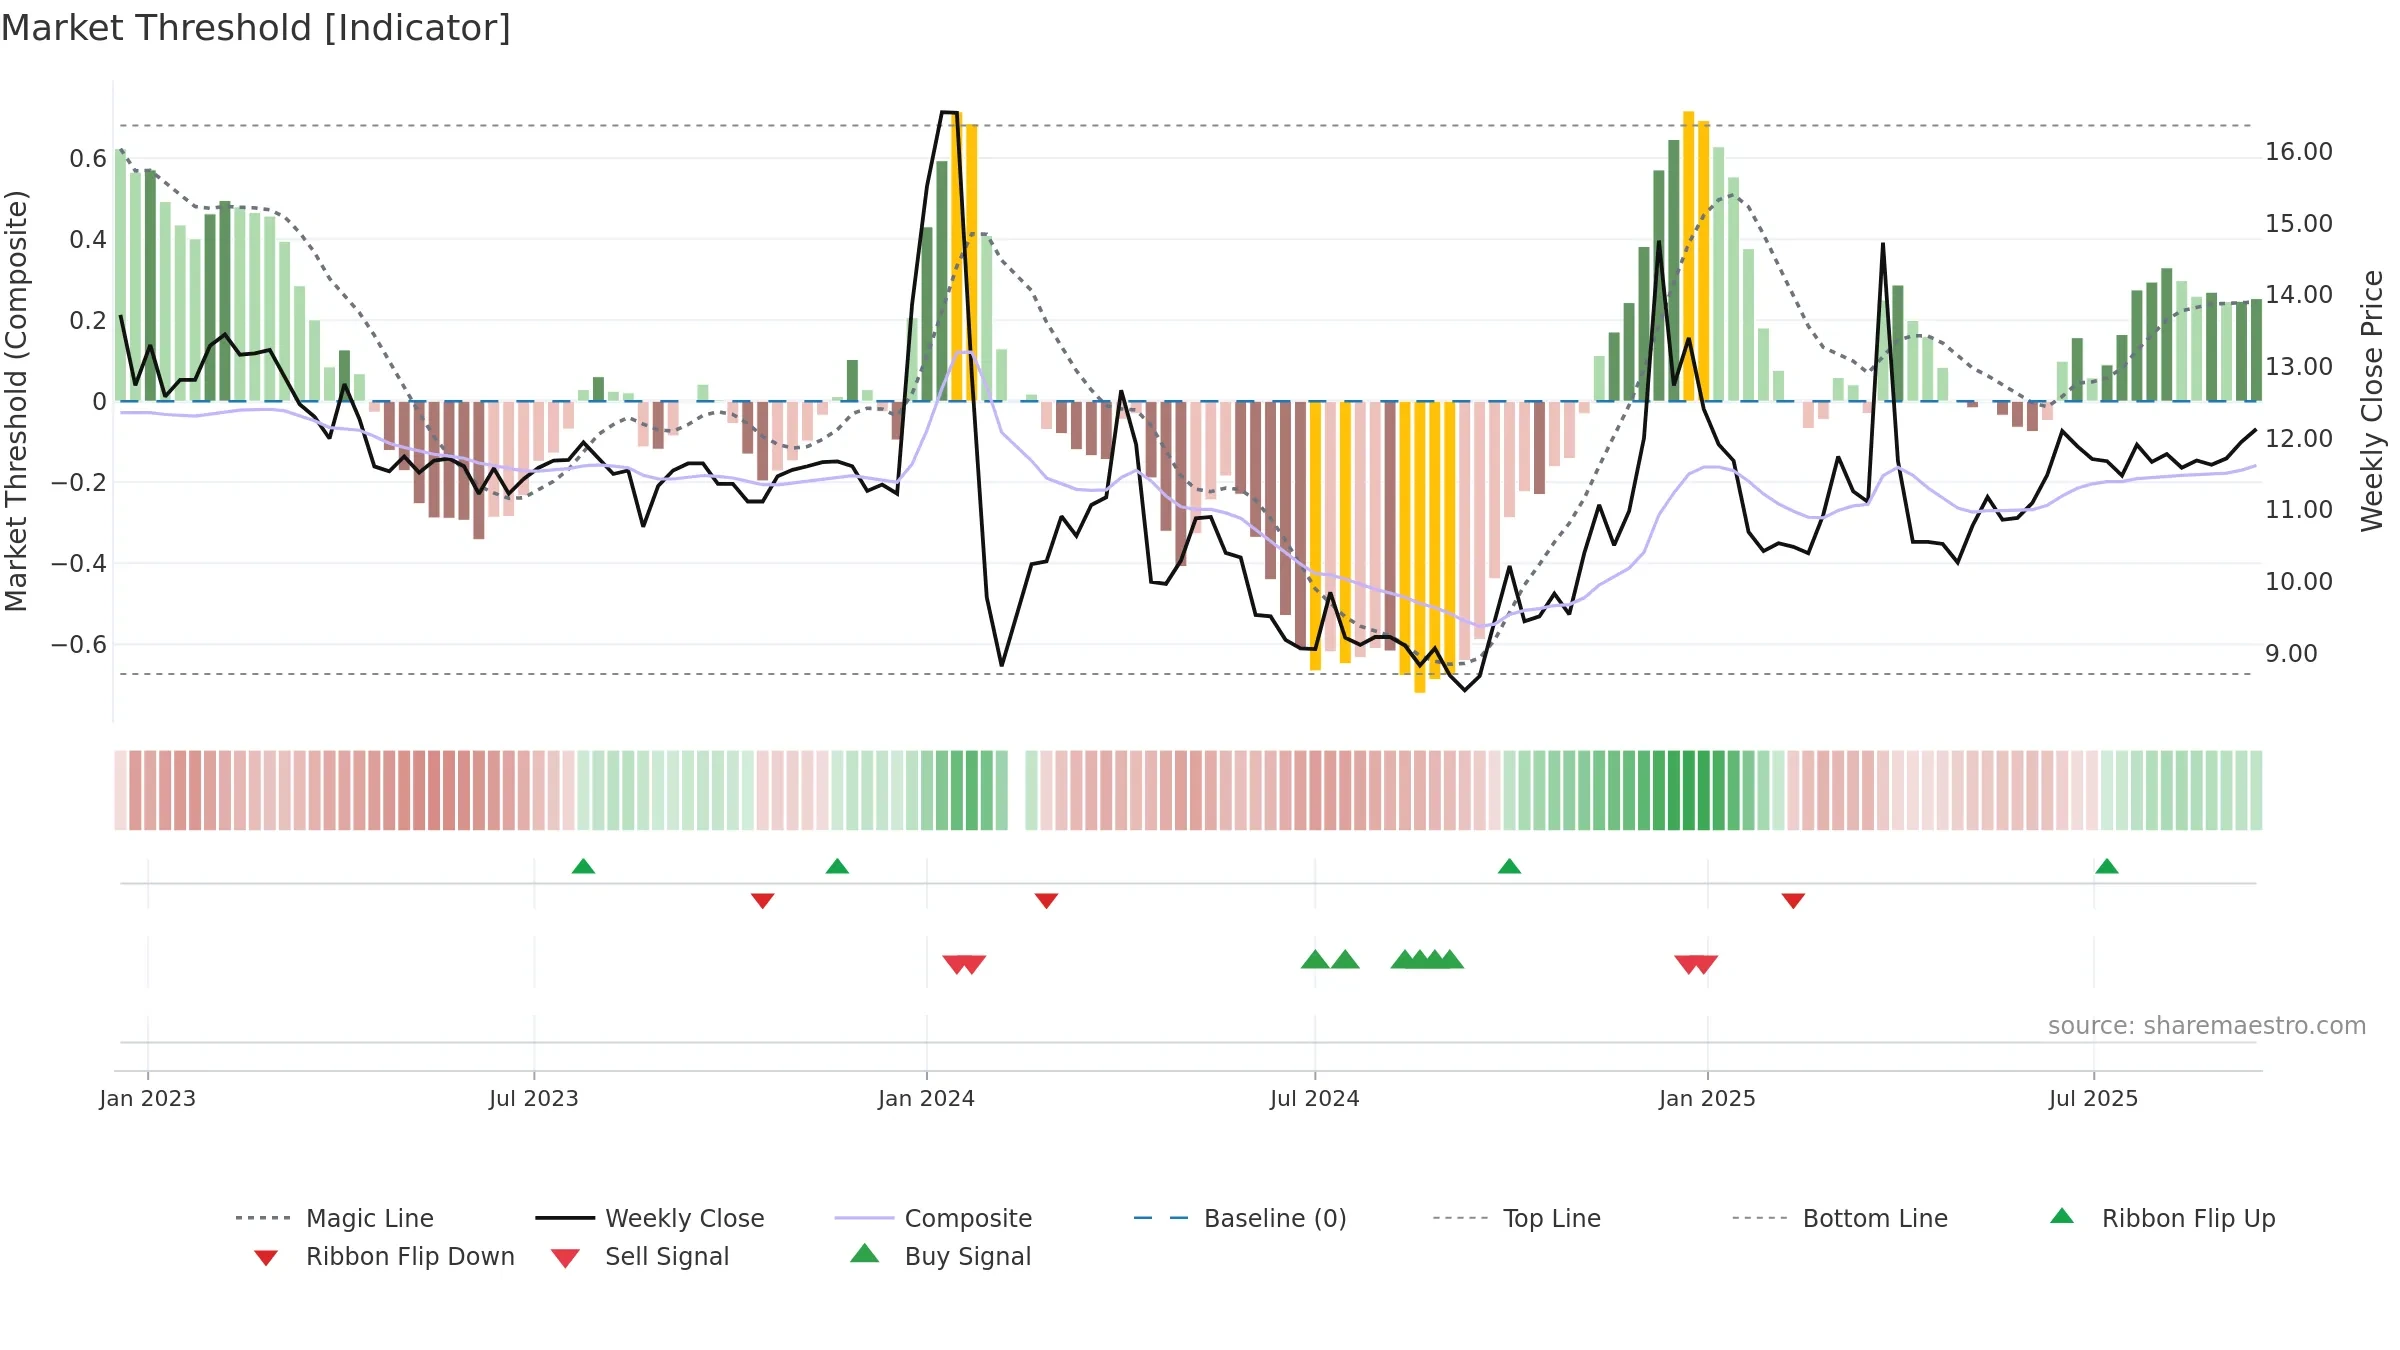Click the sell signal markers before Jan 2025
The width and height of the screenshot is (2400, 1350).
1696,965
